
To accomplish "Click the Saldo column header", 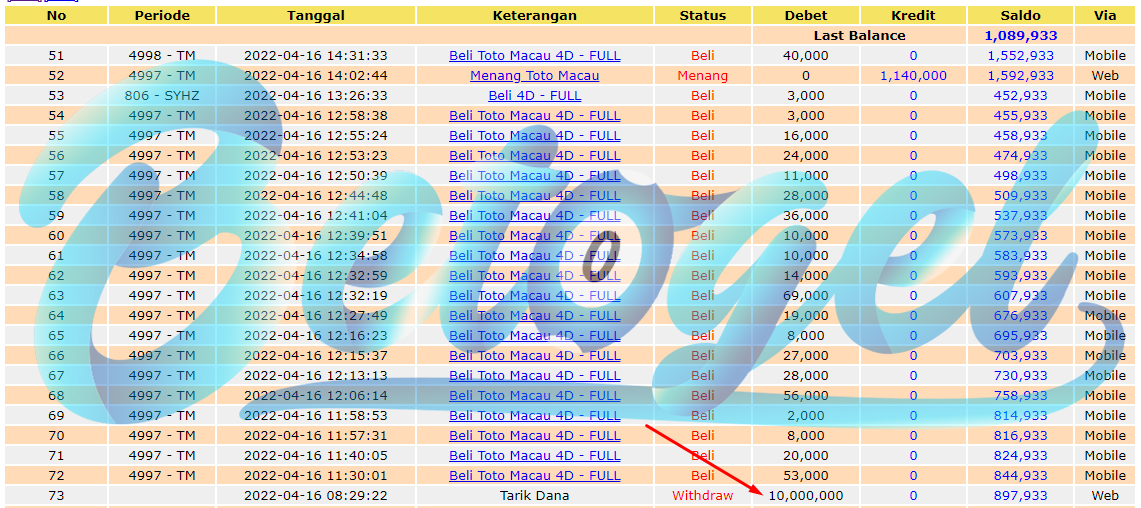I will coord(1020,15).
